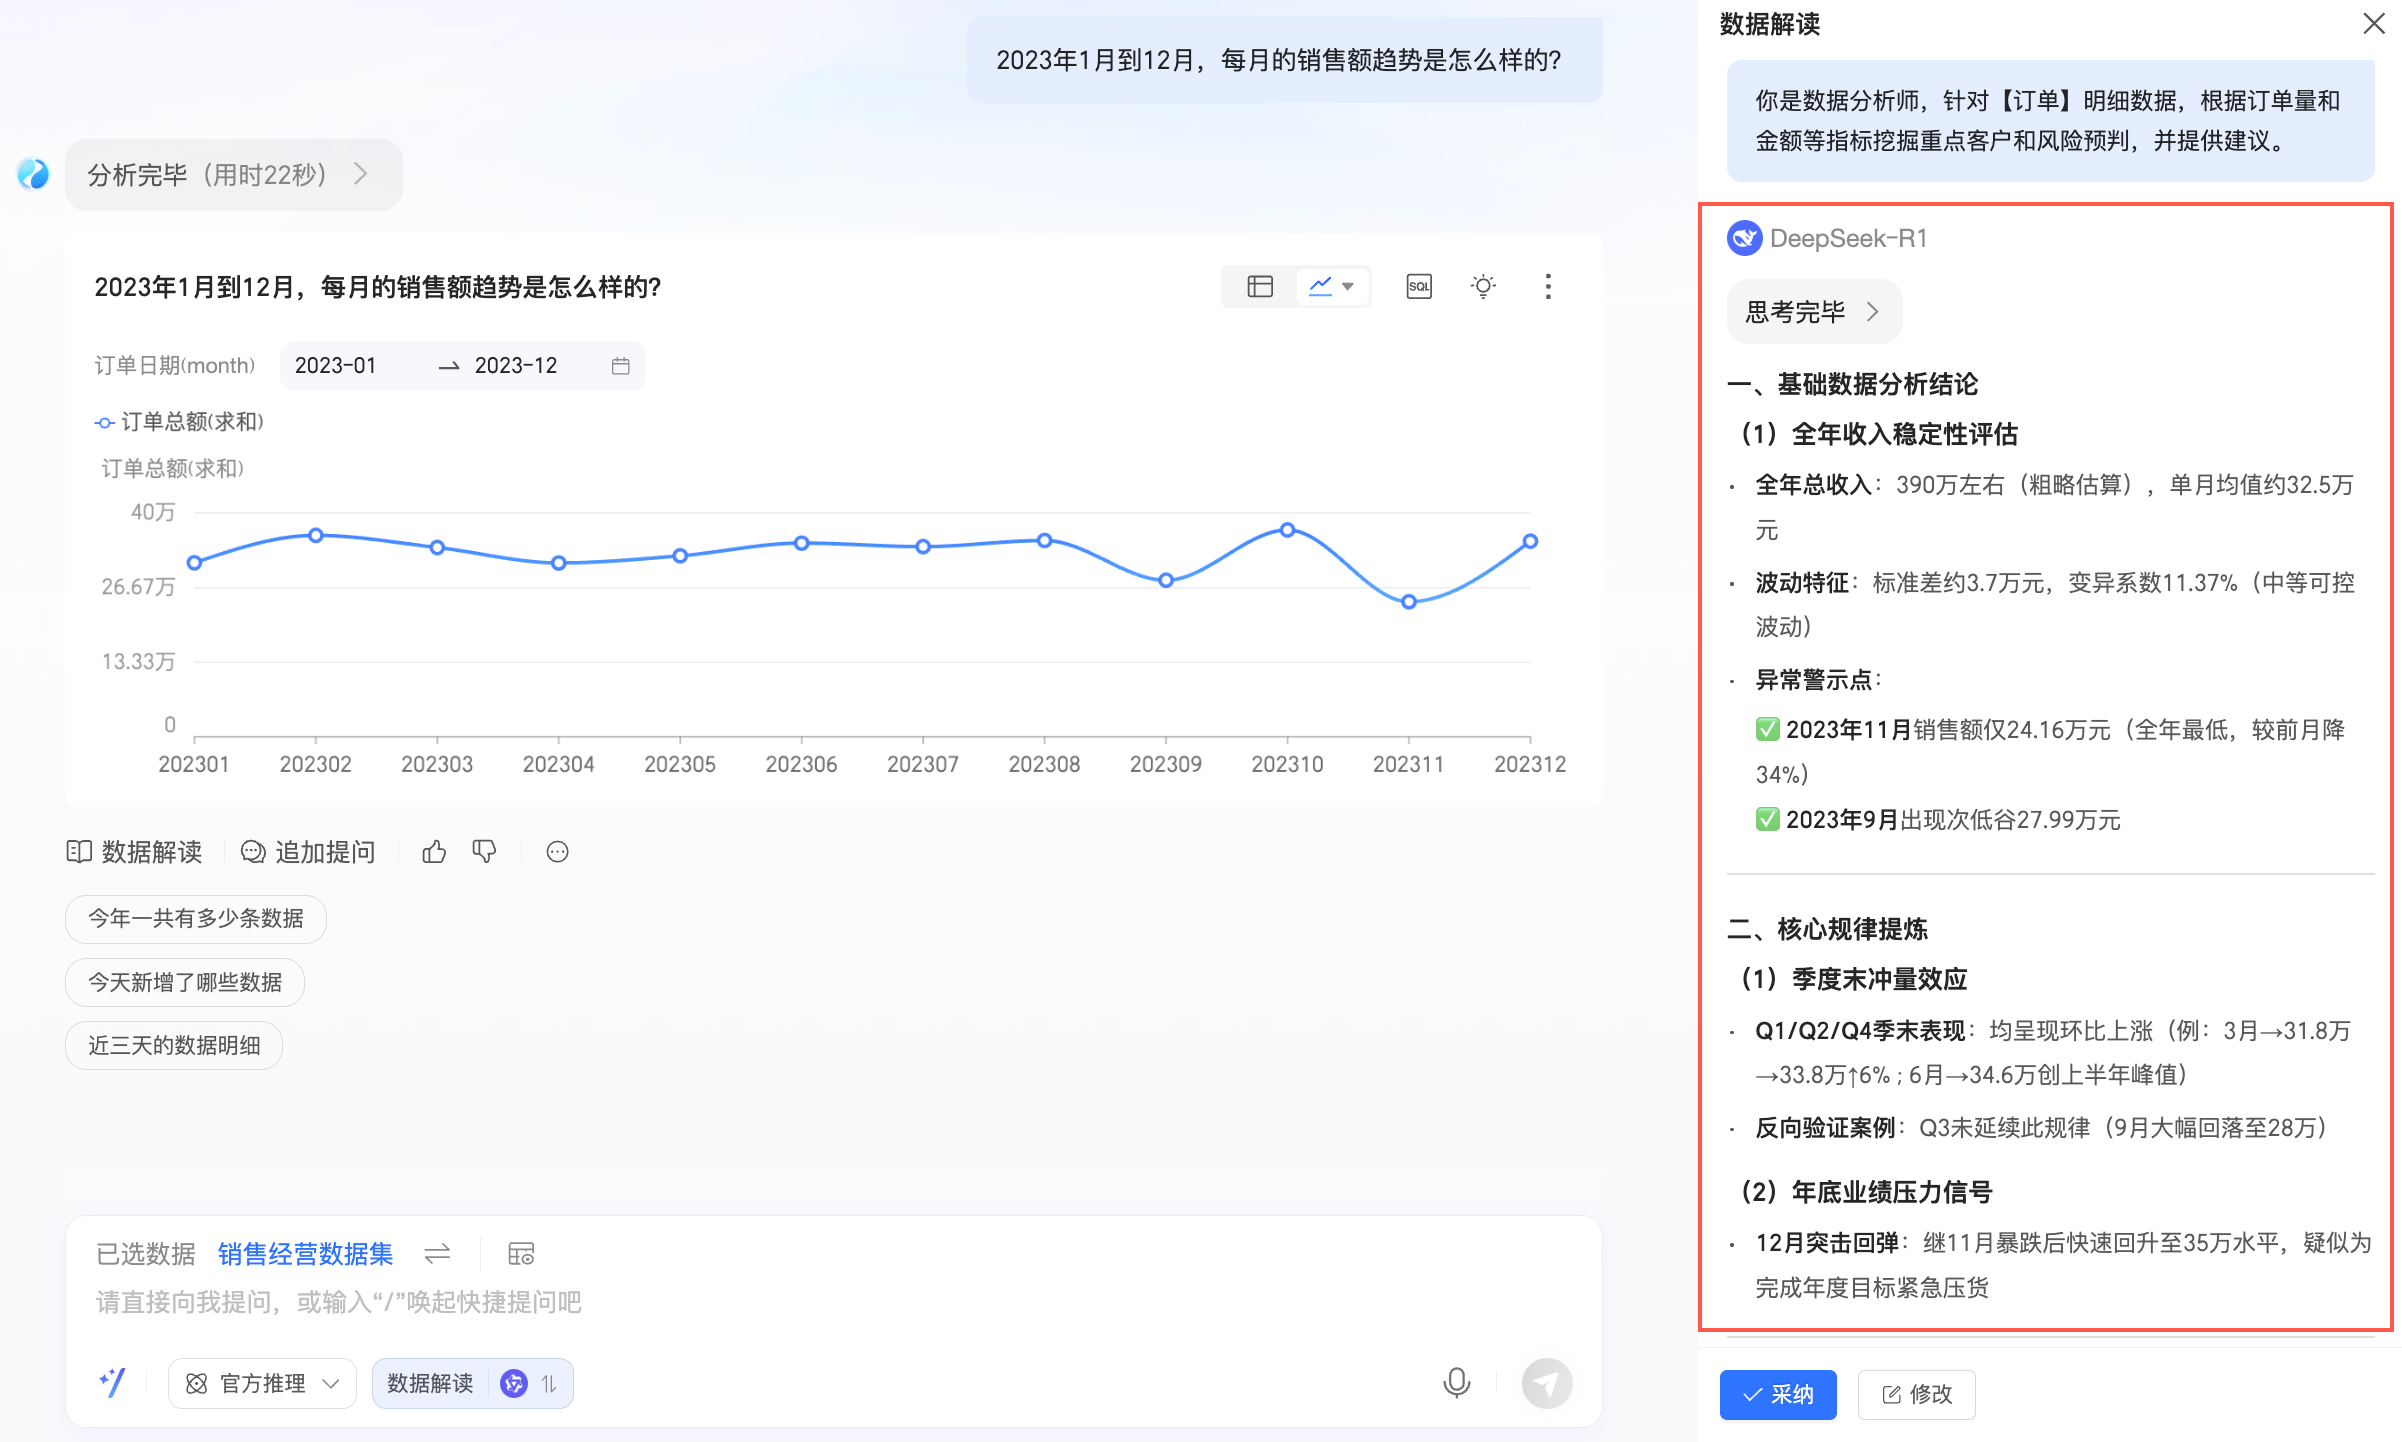Open the 官方推理 mode dropdown

click(x=263, y=1384)
